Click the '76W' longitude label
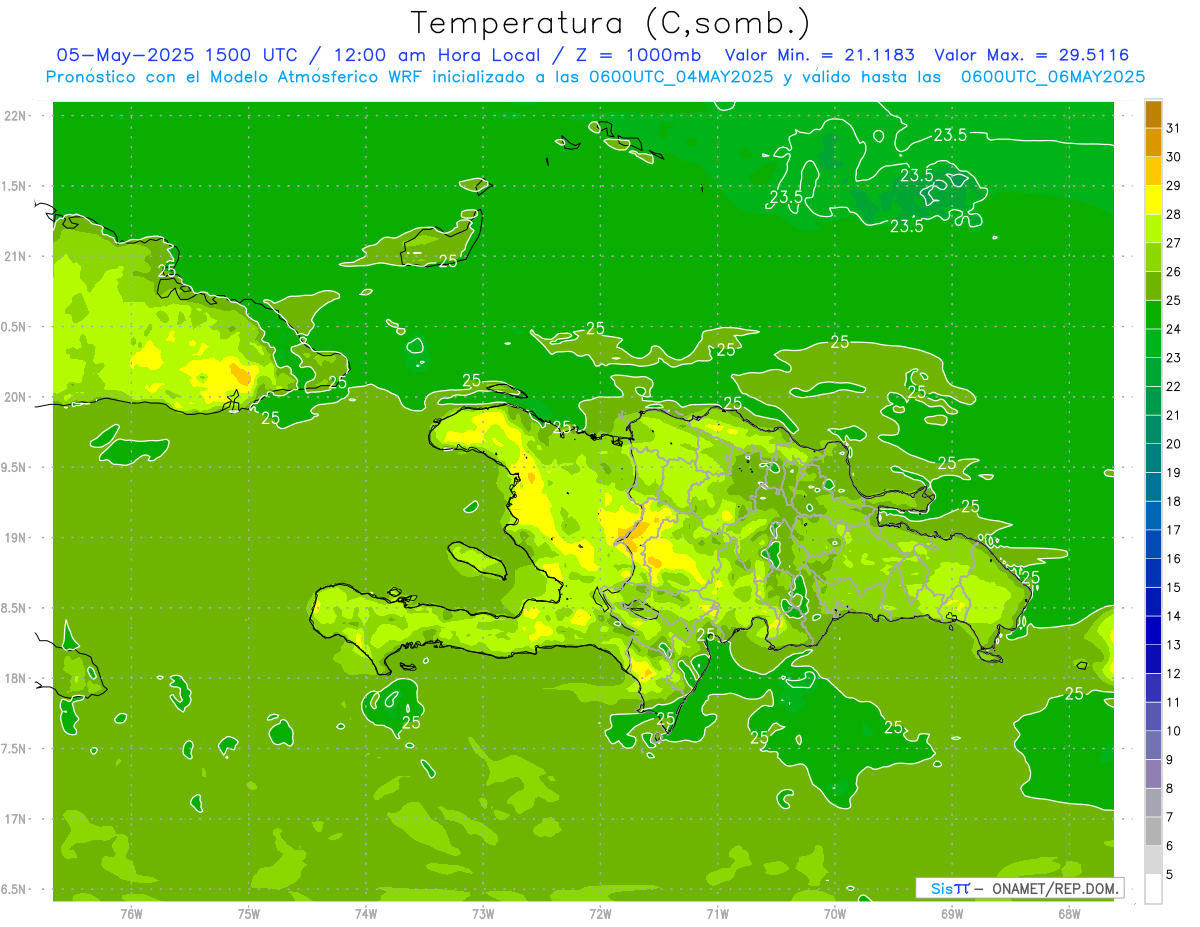The width and height of the screenshot is (1200, 927). [131, 913]
